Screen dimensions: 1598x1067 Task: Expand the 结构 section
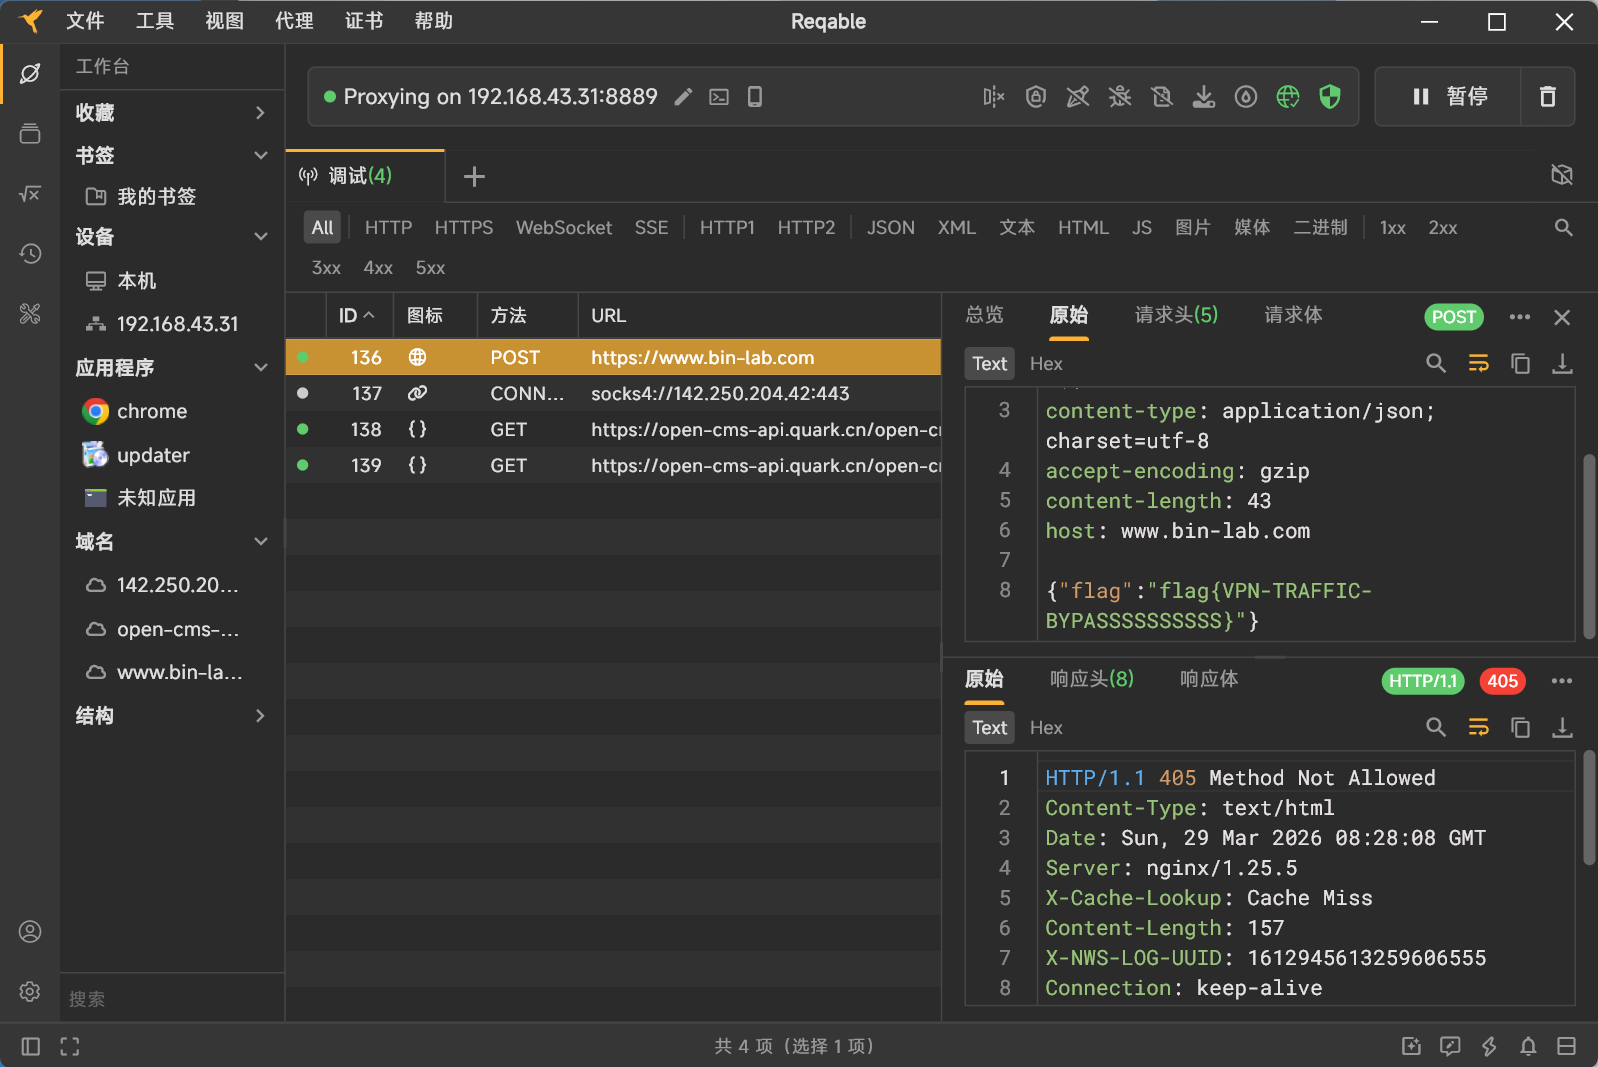[x=260, y=716]
